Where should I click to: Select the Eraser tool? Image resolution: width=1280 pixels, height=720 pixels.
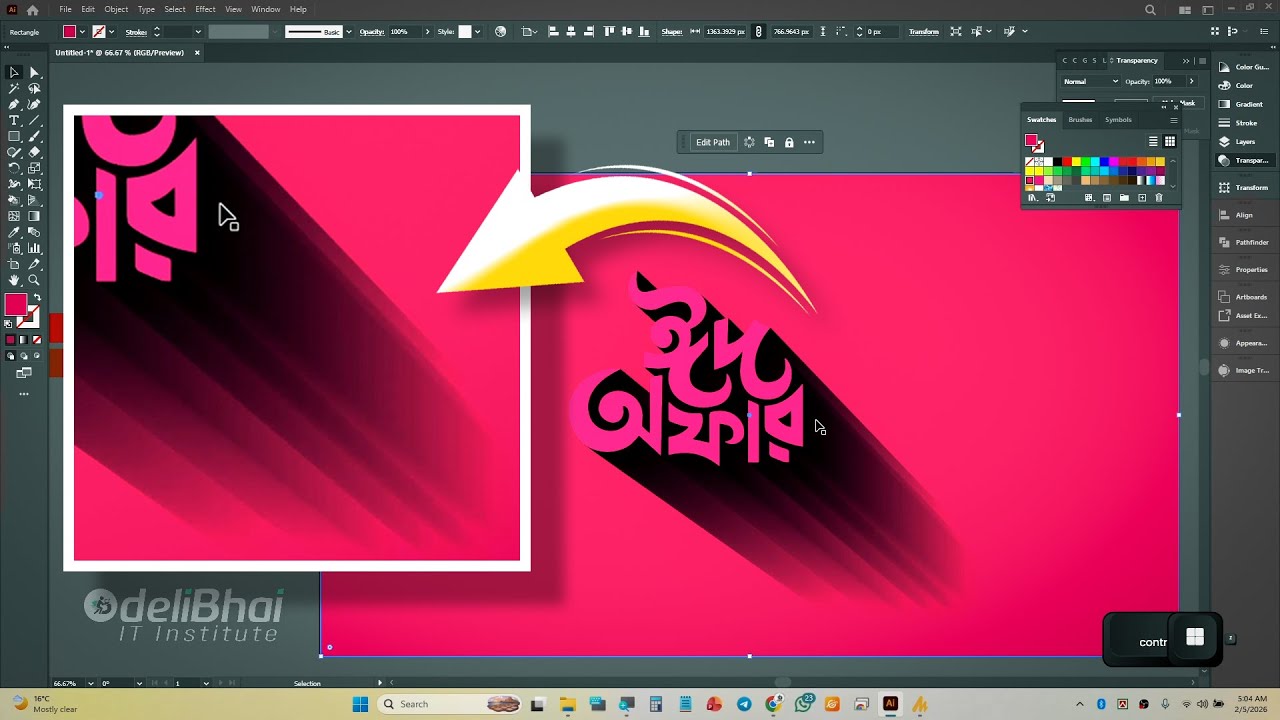click(x=34, y=152)
